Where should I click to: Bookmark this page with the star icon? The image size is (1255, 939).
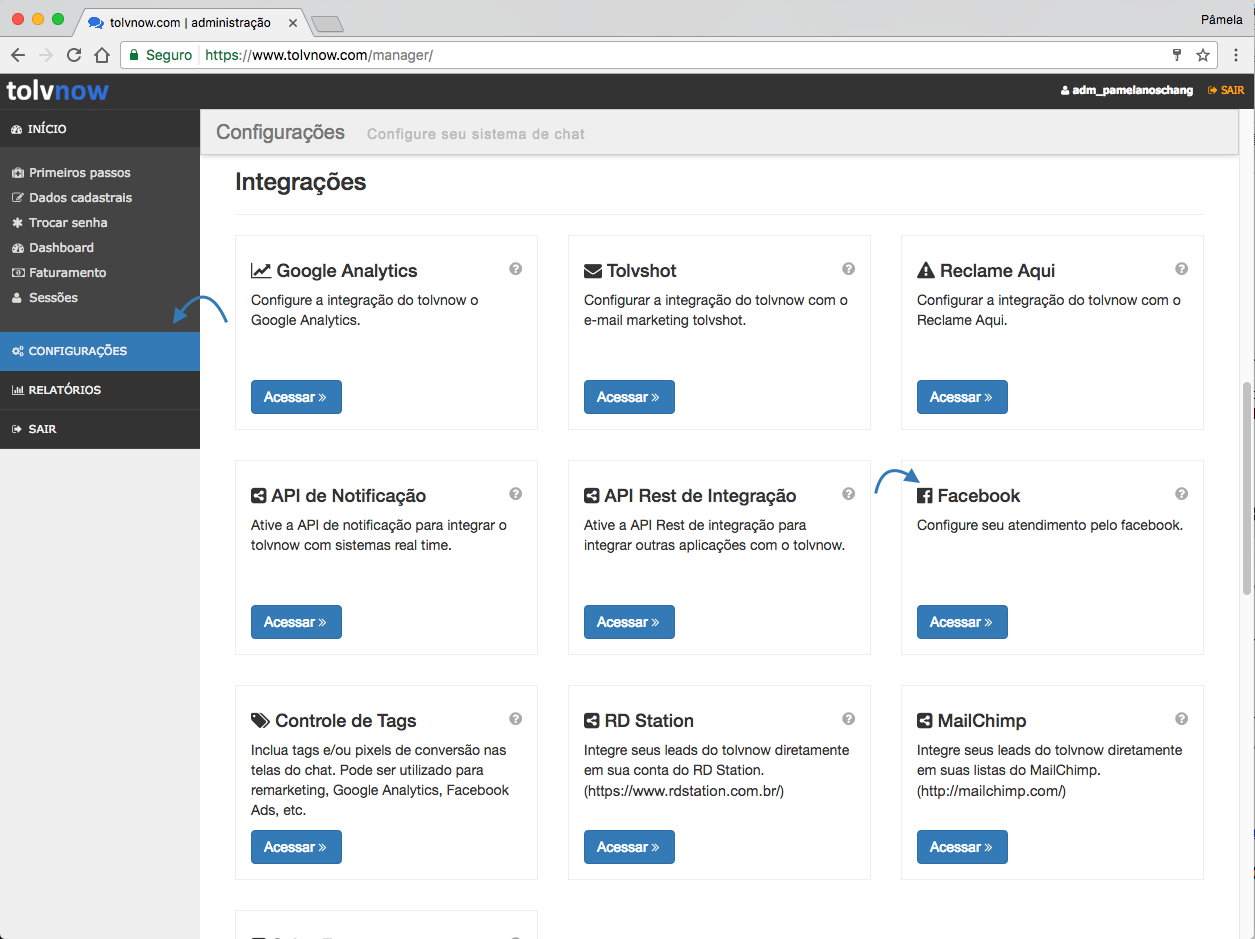[x=1203, y=55]
